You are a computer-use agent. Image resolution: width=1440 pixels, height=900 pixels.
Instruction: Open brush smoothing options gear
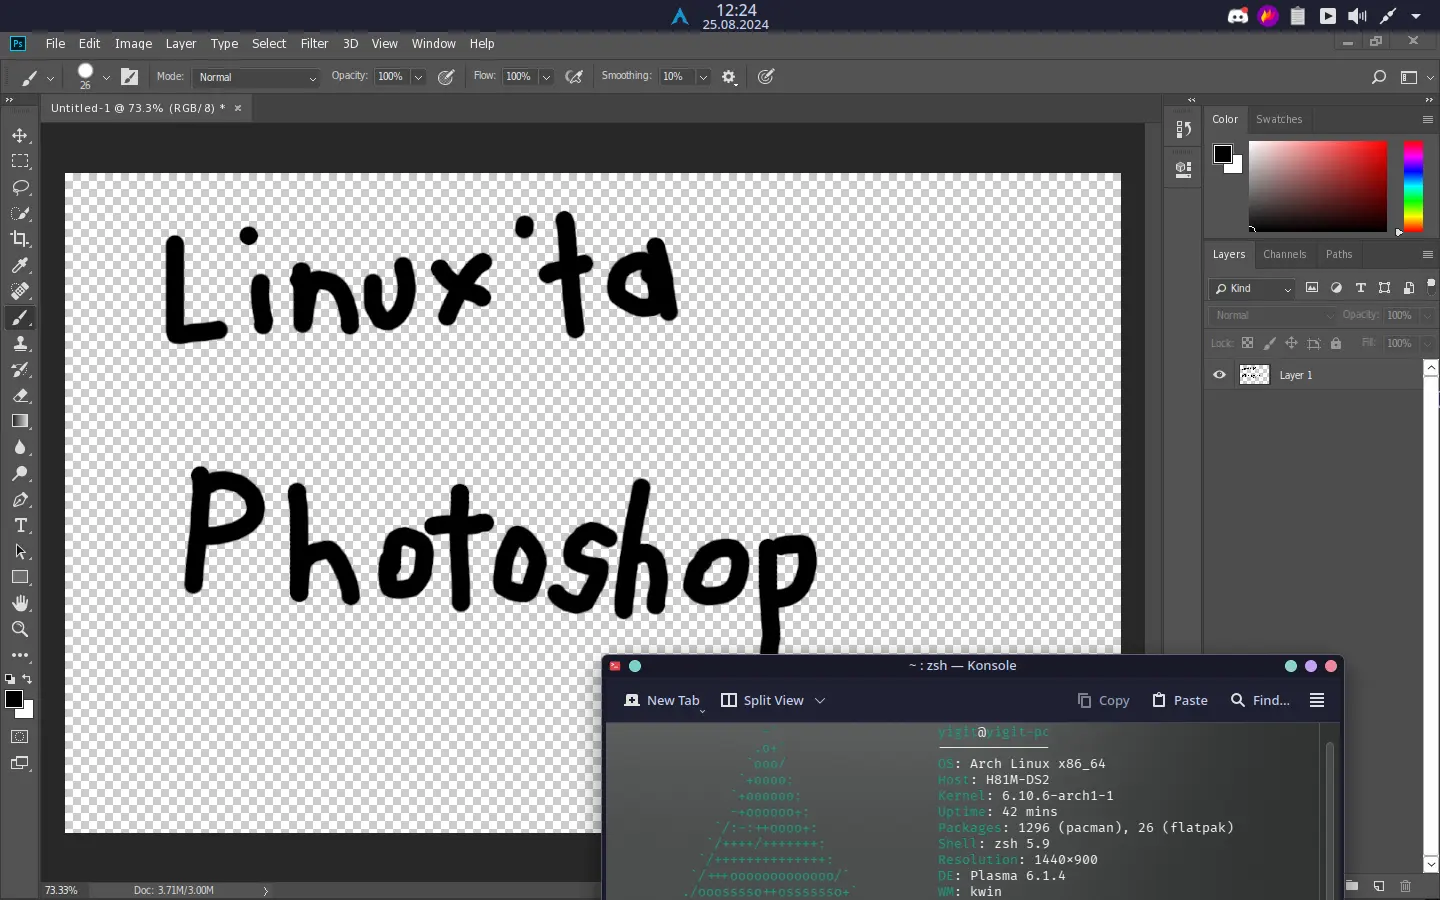tap(729, 77)
